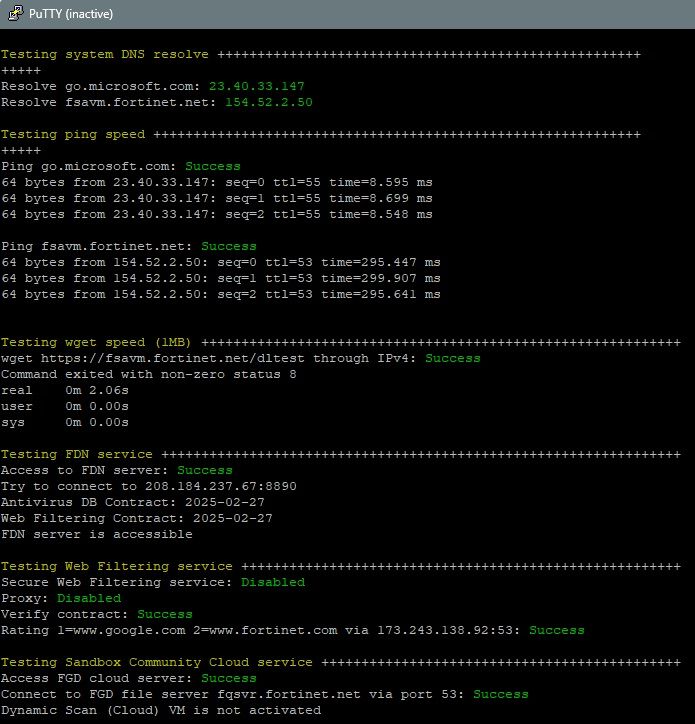This screenshot has width=695, height=724.
Task: Click ping line with time=8.595 ms
Action: [217, 182]
